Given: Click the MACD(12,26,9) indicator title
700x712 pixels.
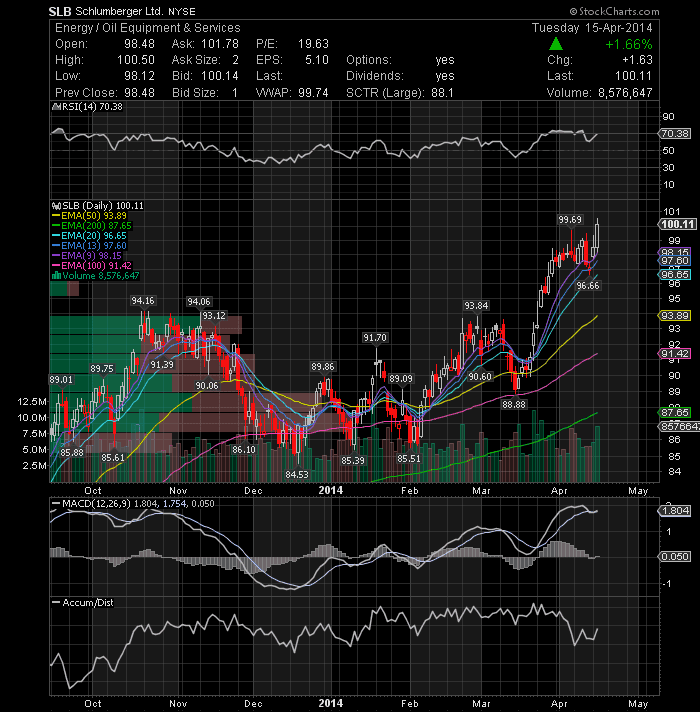Looking at the screenshot, I should tap(96, 504).
